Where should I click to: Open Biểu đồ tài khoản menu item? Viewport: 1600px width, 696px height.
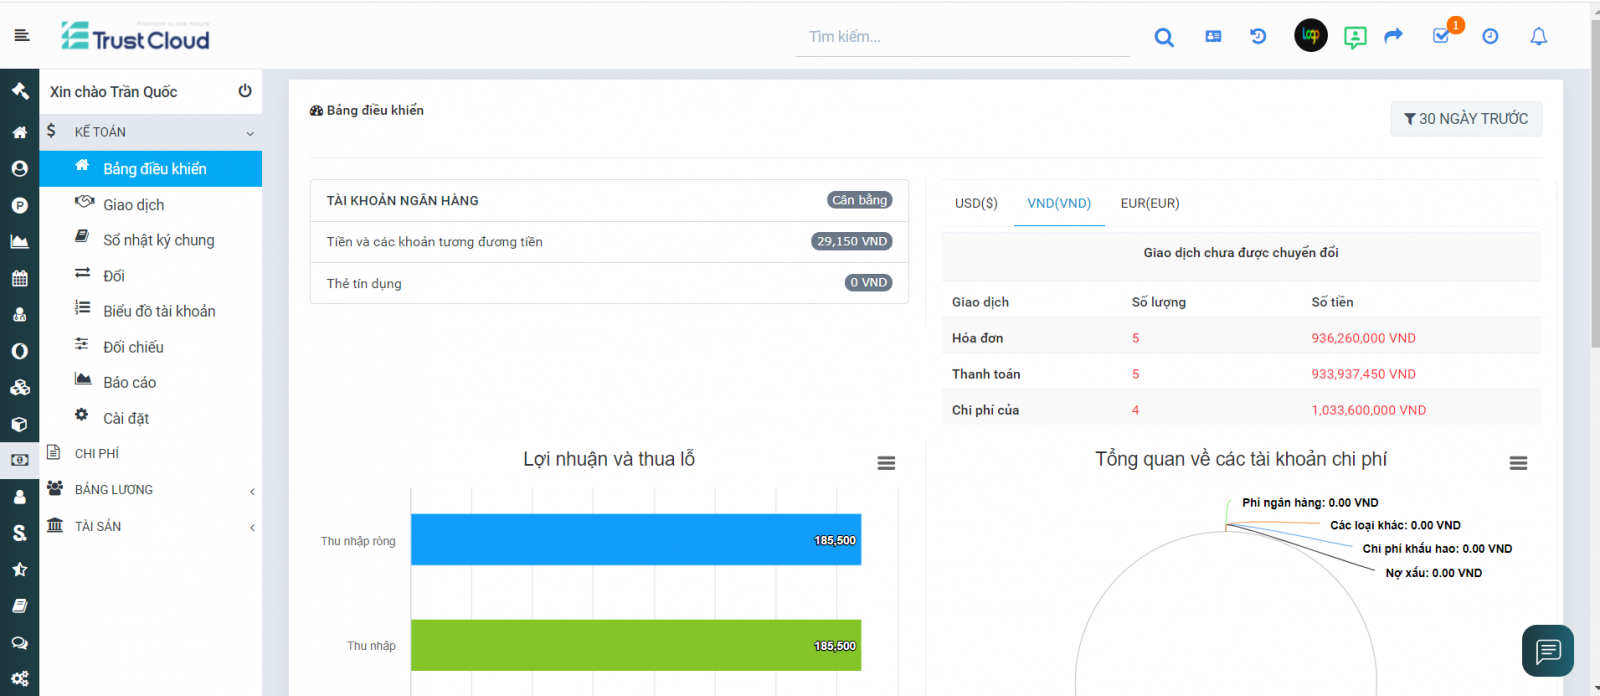(x=159, y=312)
